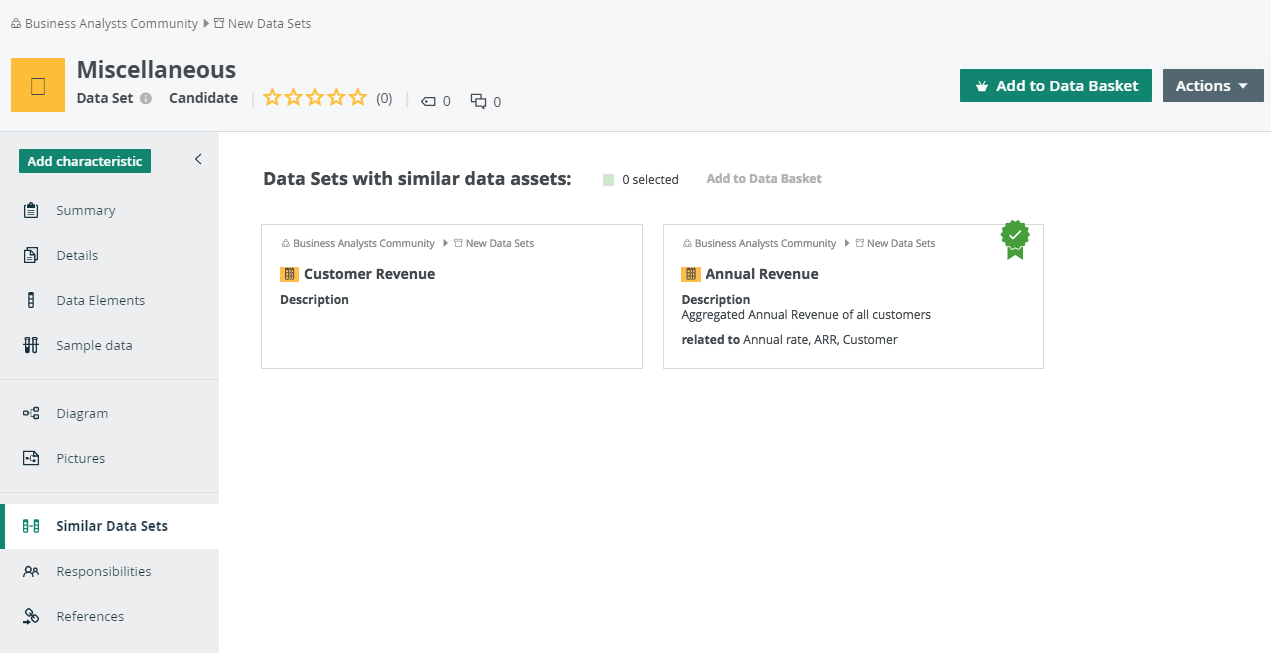The height and width of the screenshot is (653, 1271).
Task: Click the References link icon
Action: 31,616
